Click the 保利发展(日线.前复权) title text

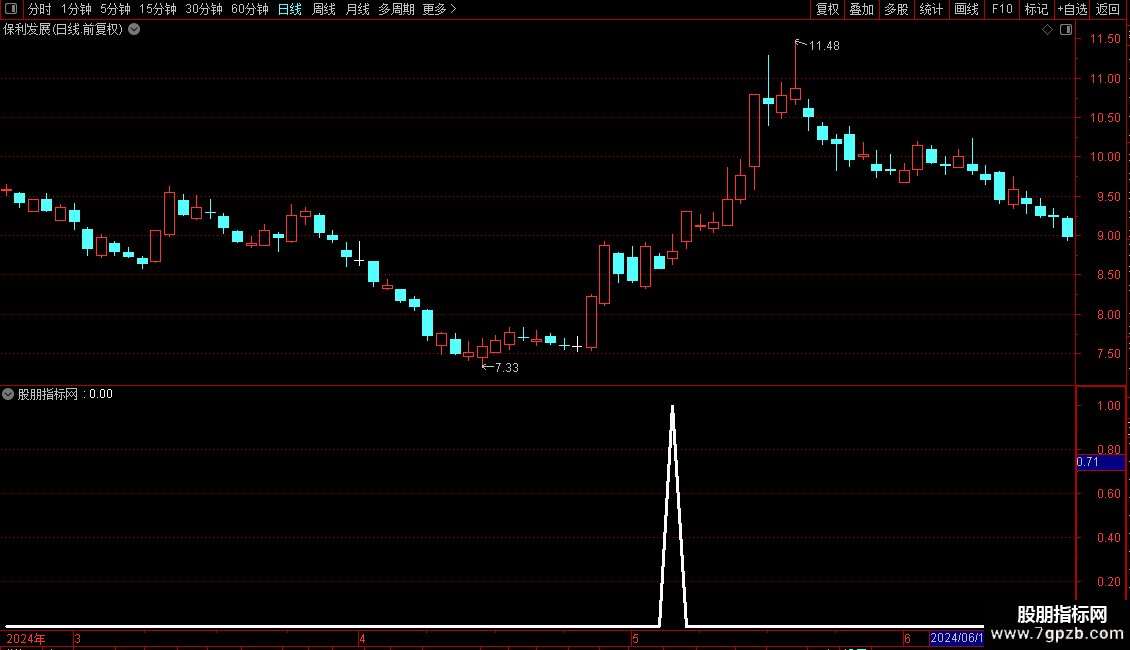[x=63, y=30]
